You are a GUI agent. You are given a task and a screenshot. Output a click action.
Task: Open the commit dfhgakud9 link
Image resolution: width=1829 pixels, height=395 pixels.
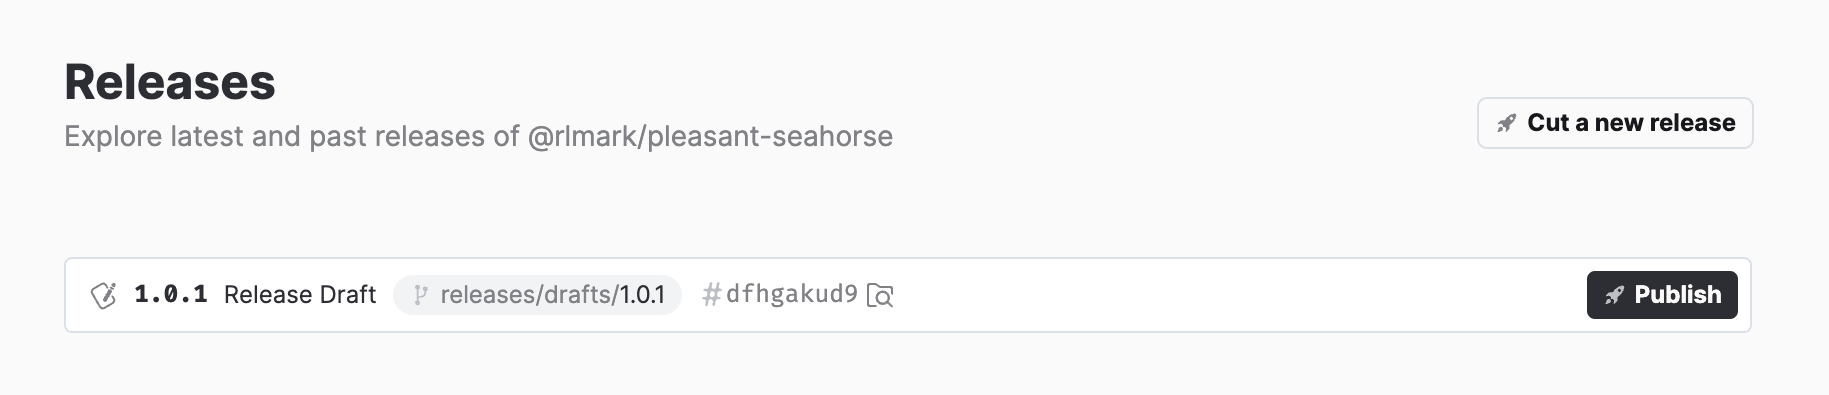coord(791,294)
